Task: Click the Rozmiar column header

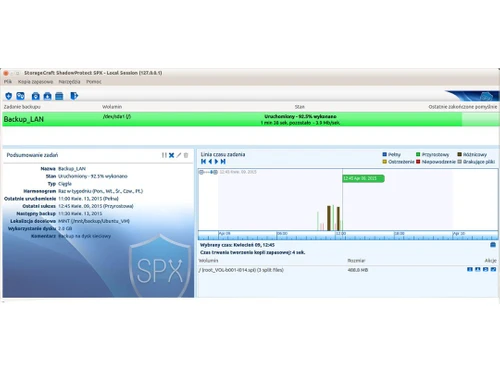Action: pos(356,260)
